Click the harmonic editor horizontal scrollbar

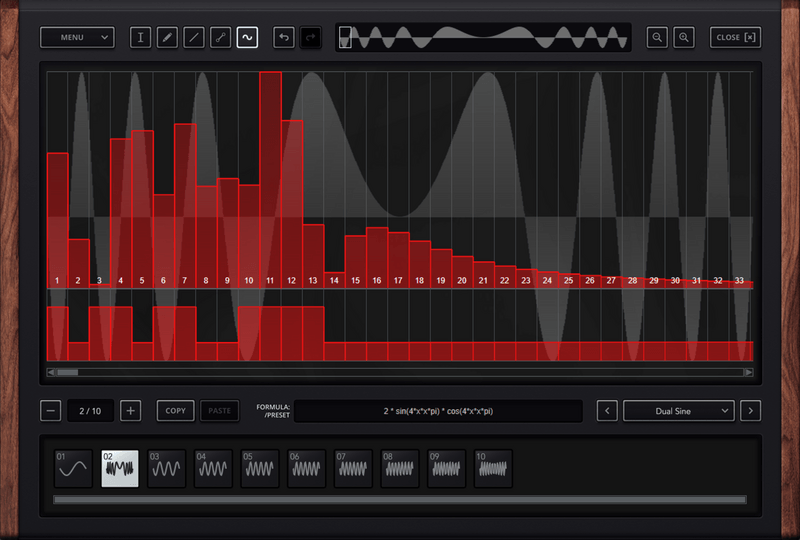coord(400,372)
